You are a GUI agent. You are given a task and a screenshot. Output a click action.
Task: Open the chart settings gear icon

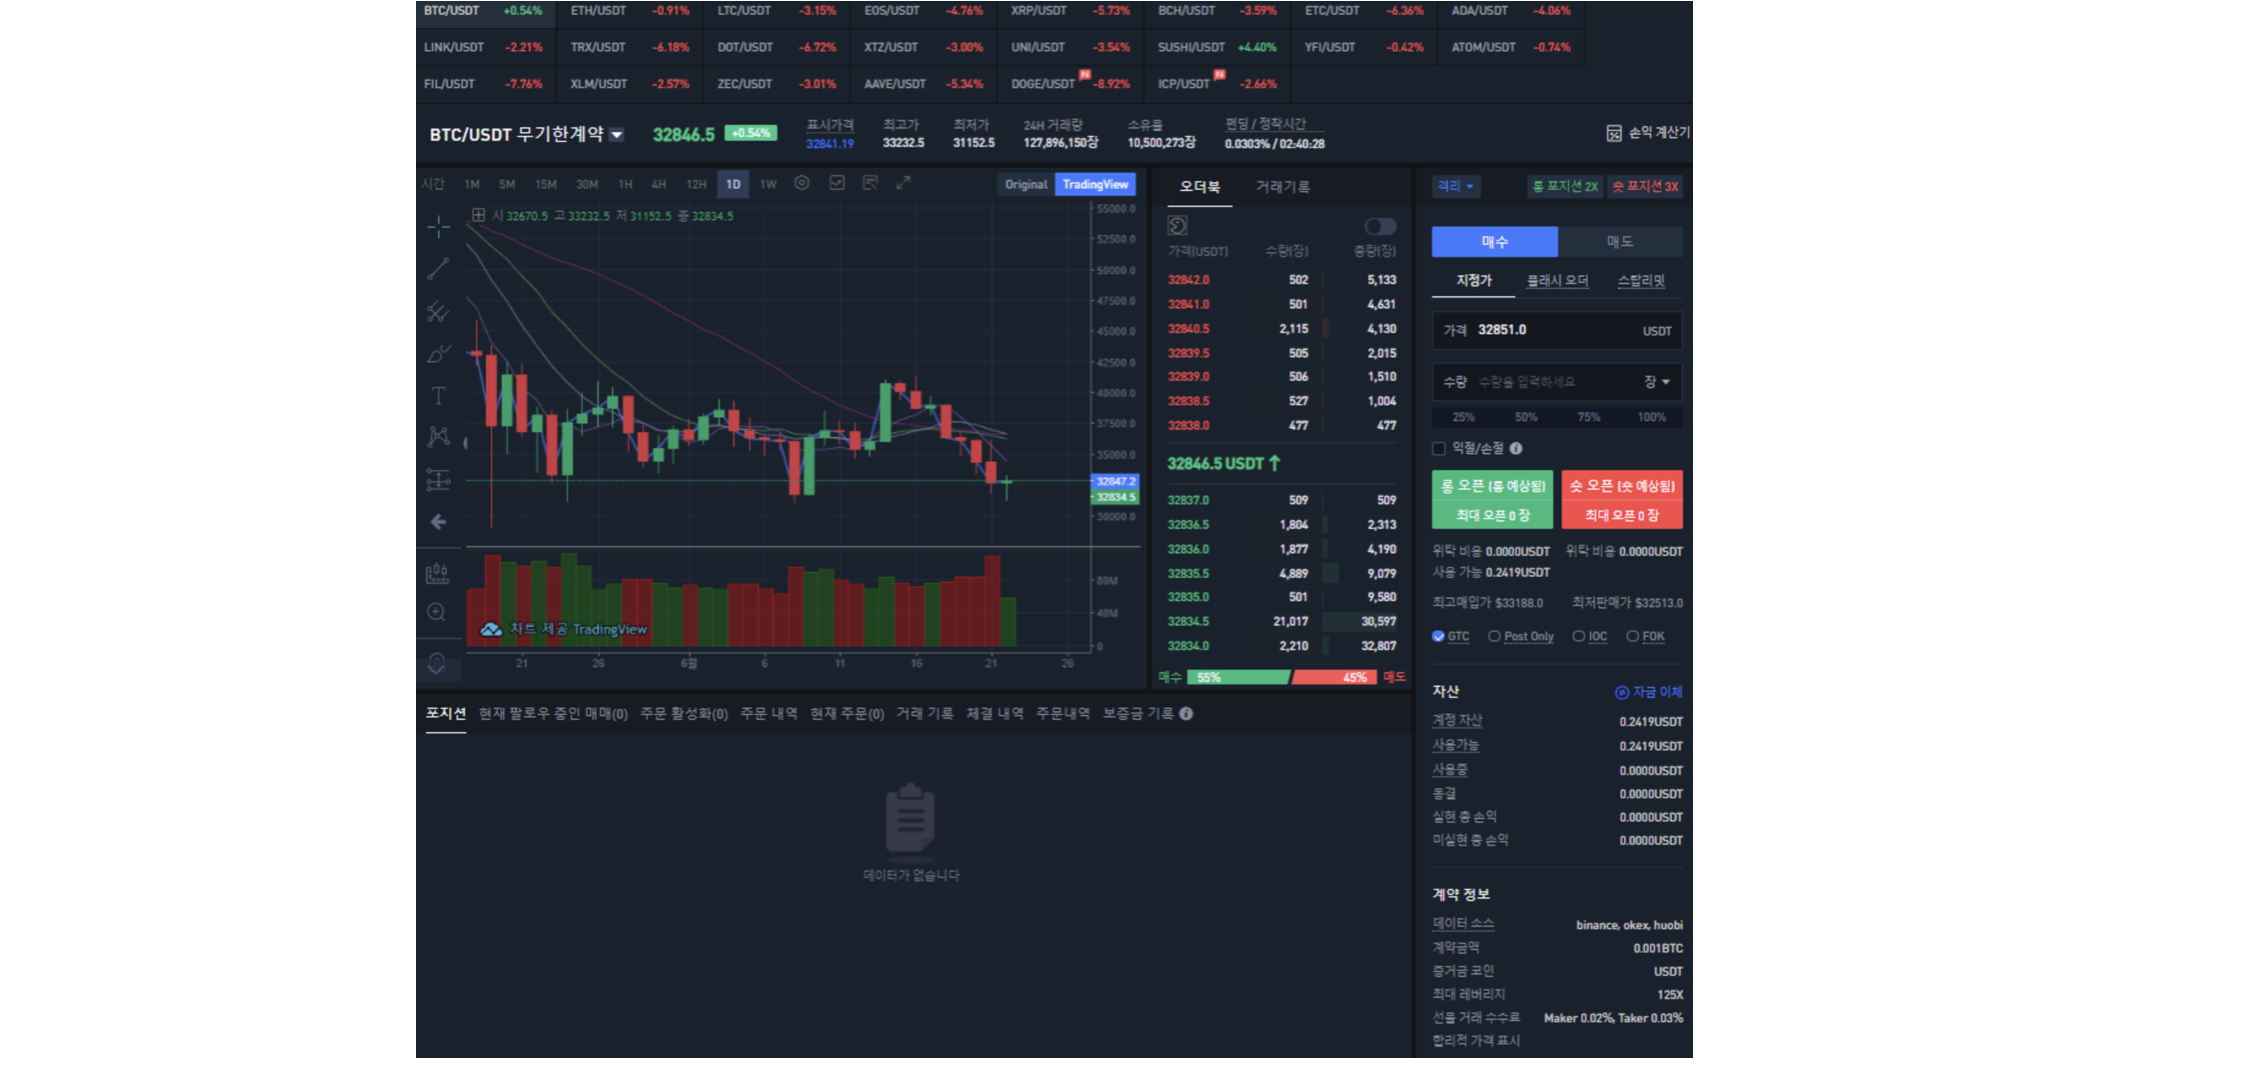click(x=801, y=184)
